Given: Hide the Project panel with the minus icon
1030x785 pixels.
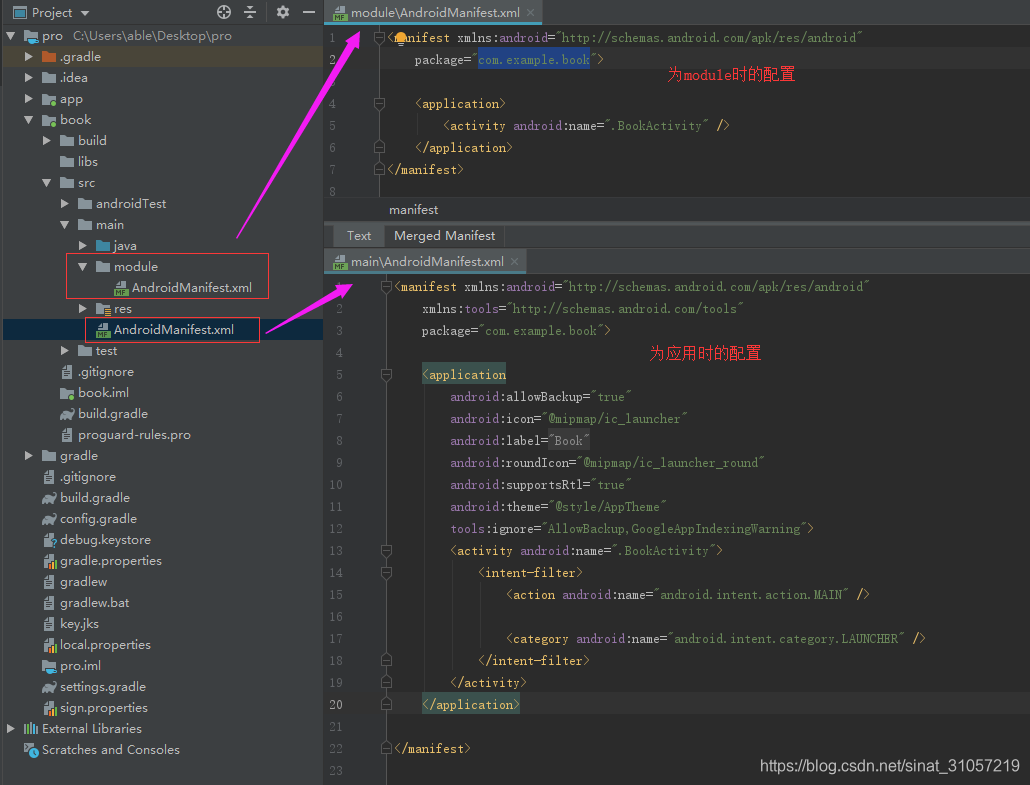Looking at the screenshot, I should 309,12.
